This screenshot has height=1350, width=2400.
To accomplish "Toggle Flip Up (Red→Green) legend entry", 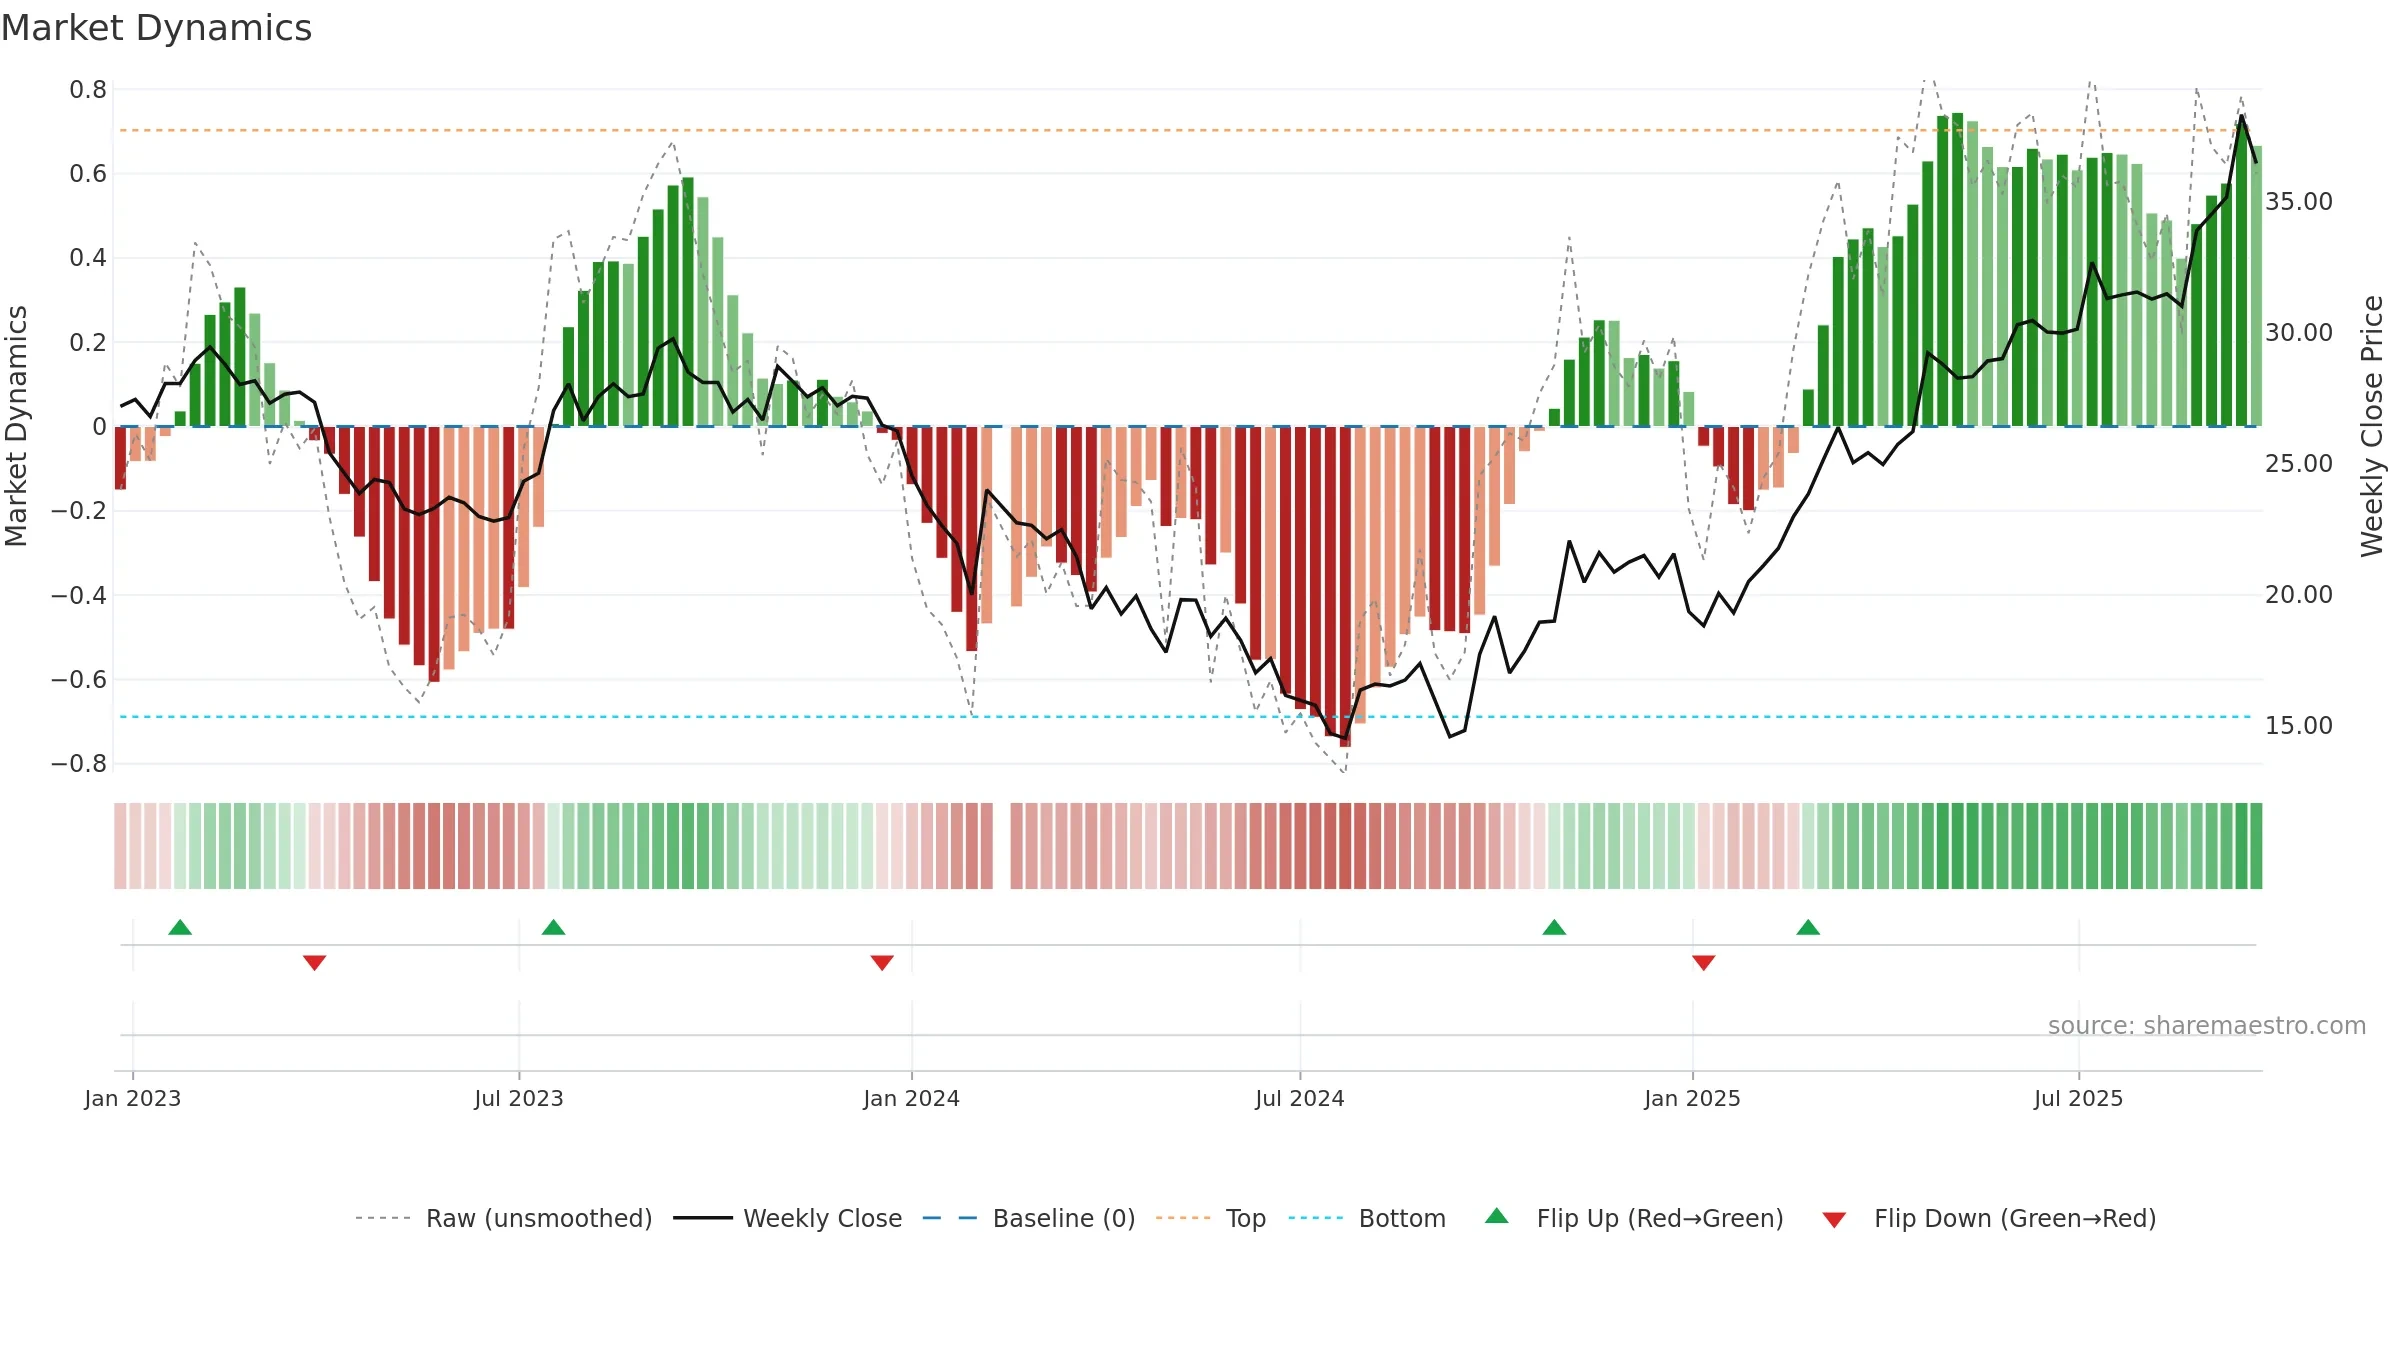I will tap(1635, 1218).
